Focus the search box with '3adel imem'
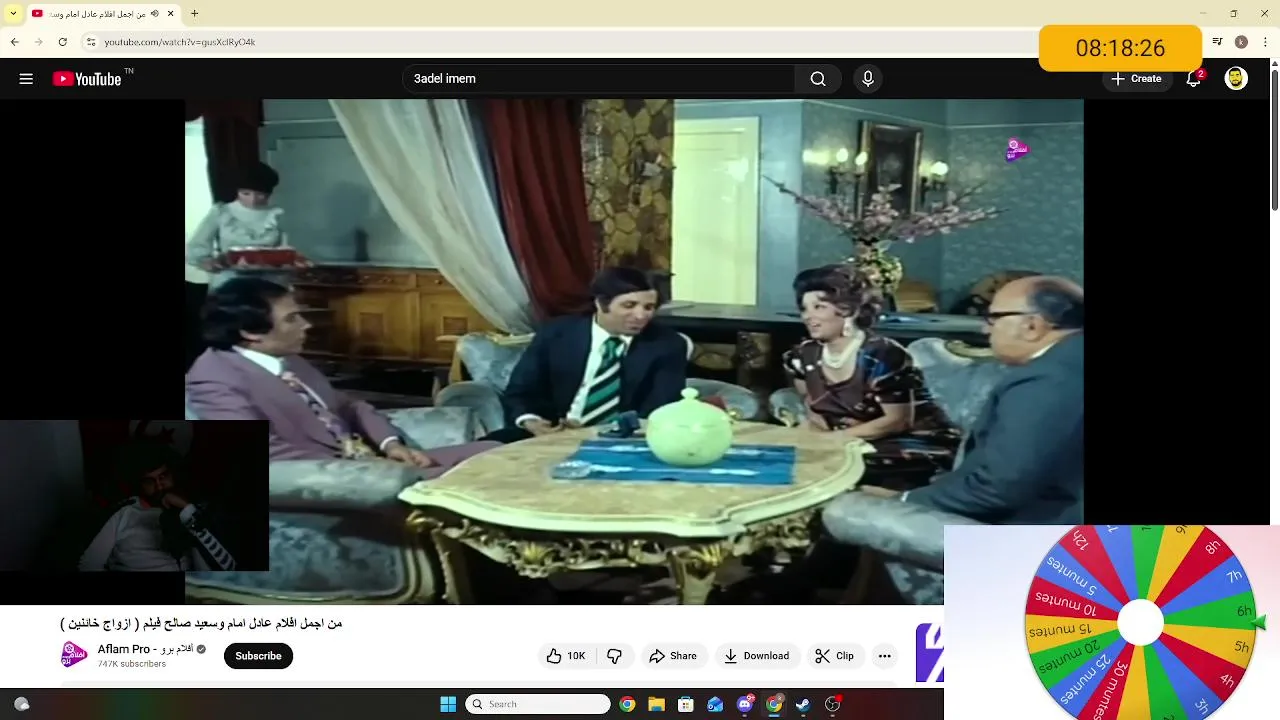The image size is (1280, 720). [x=599, y=79]
